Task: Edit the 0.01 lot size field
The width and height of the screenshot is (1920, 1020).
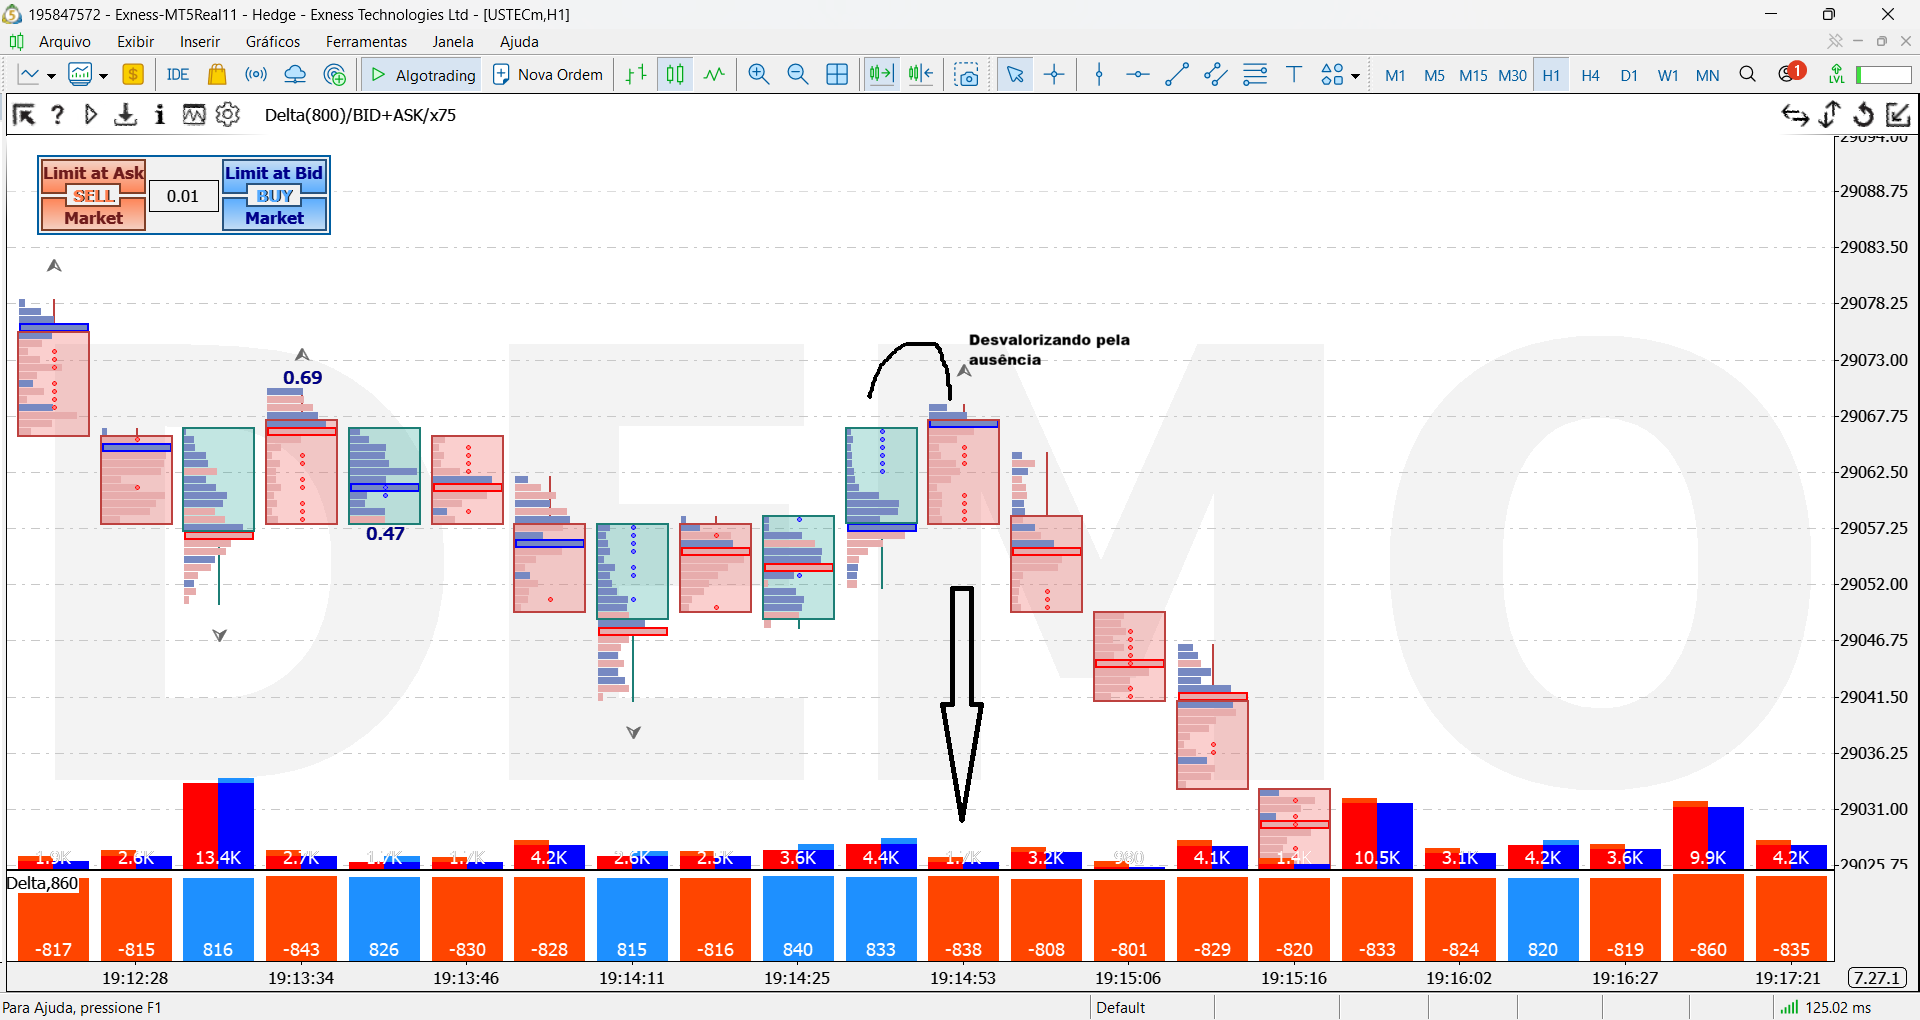Action: coord(183,196)
